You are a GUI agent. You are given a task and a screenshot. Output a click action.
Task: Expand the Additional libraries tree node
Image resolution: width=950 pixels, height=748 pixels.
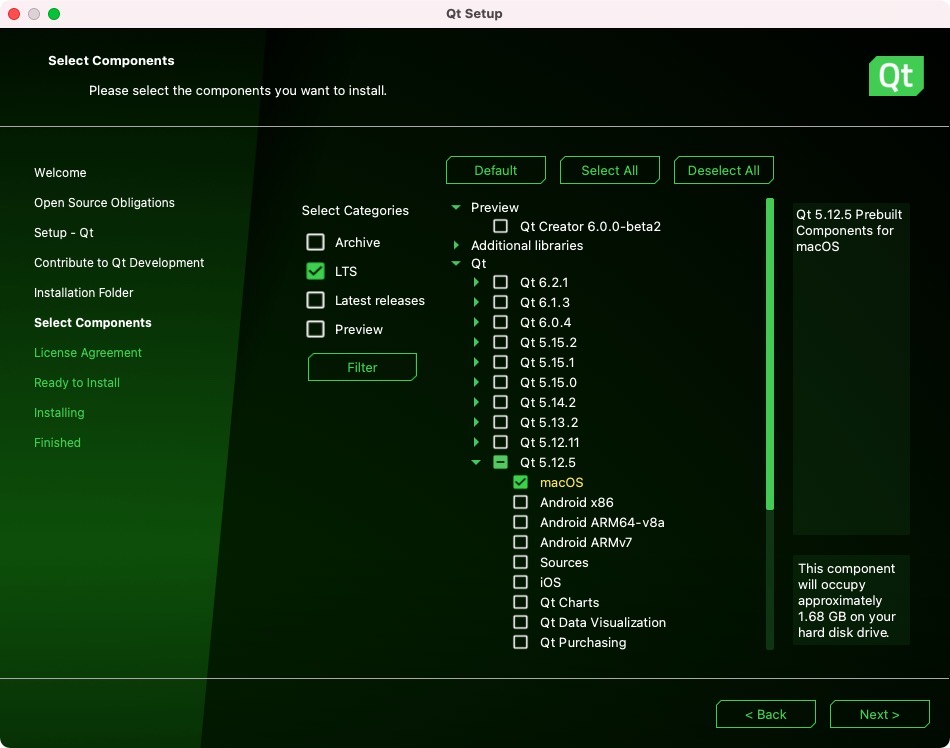point(456,245)
